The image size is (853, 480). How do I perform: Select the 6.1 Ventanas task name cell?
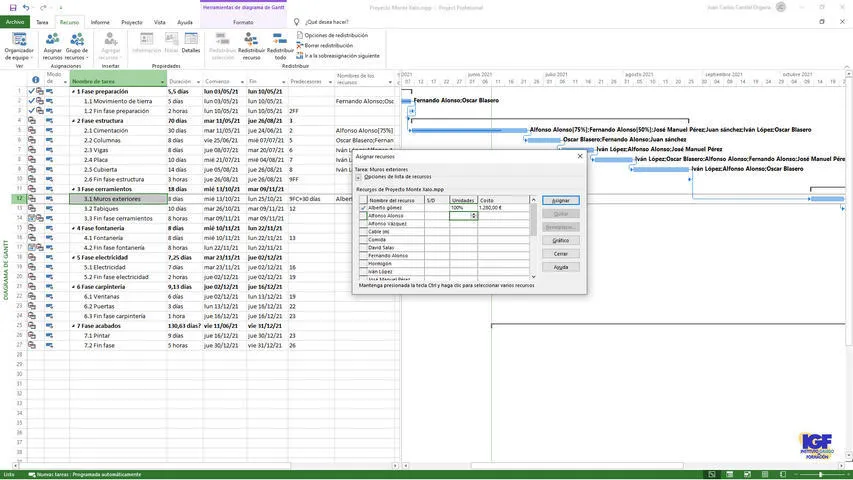point(118,297)
